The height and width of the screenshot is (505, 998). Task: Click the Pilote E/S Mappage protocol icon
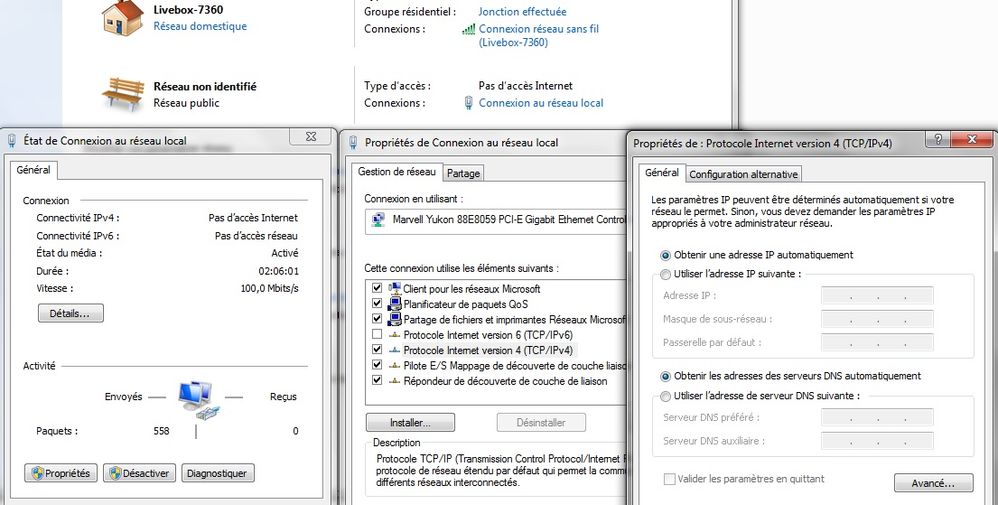click(395, 366)
